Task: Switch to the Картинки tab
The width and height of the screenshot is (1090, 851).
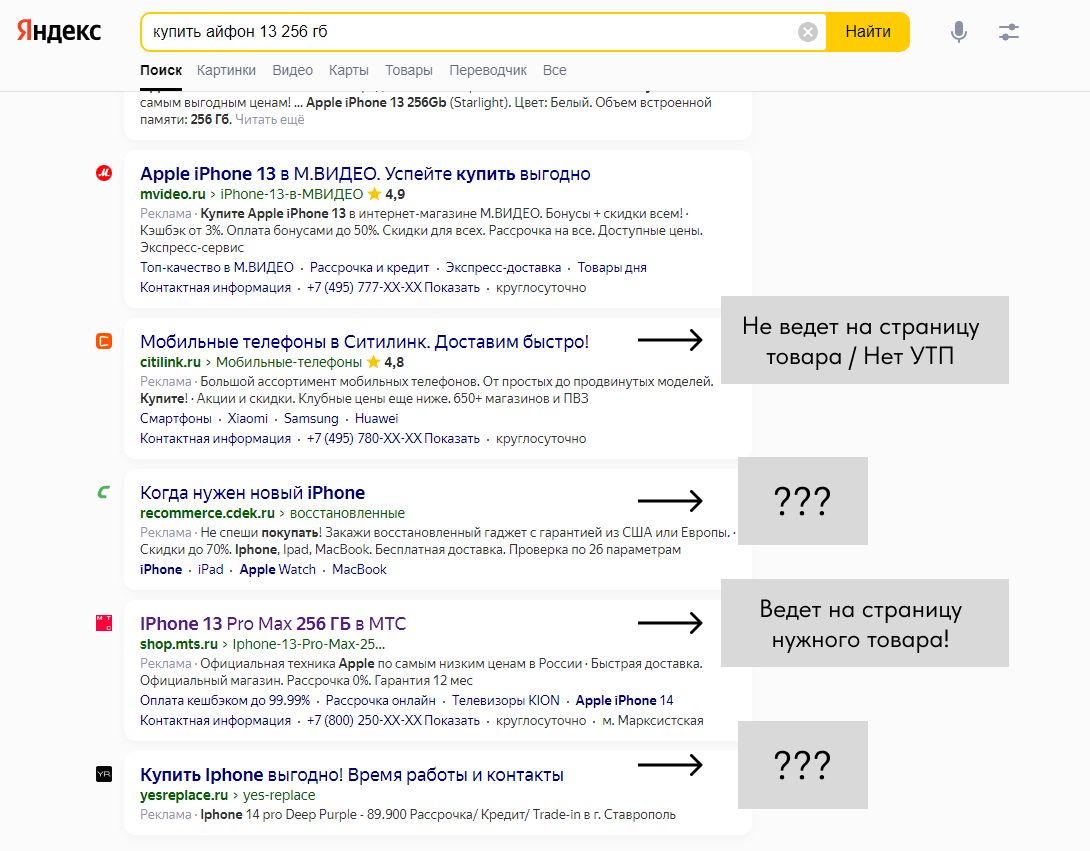Action: 226,70
